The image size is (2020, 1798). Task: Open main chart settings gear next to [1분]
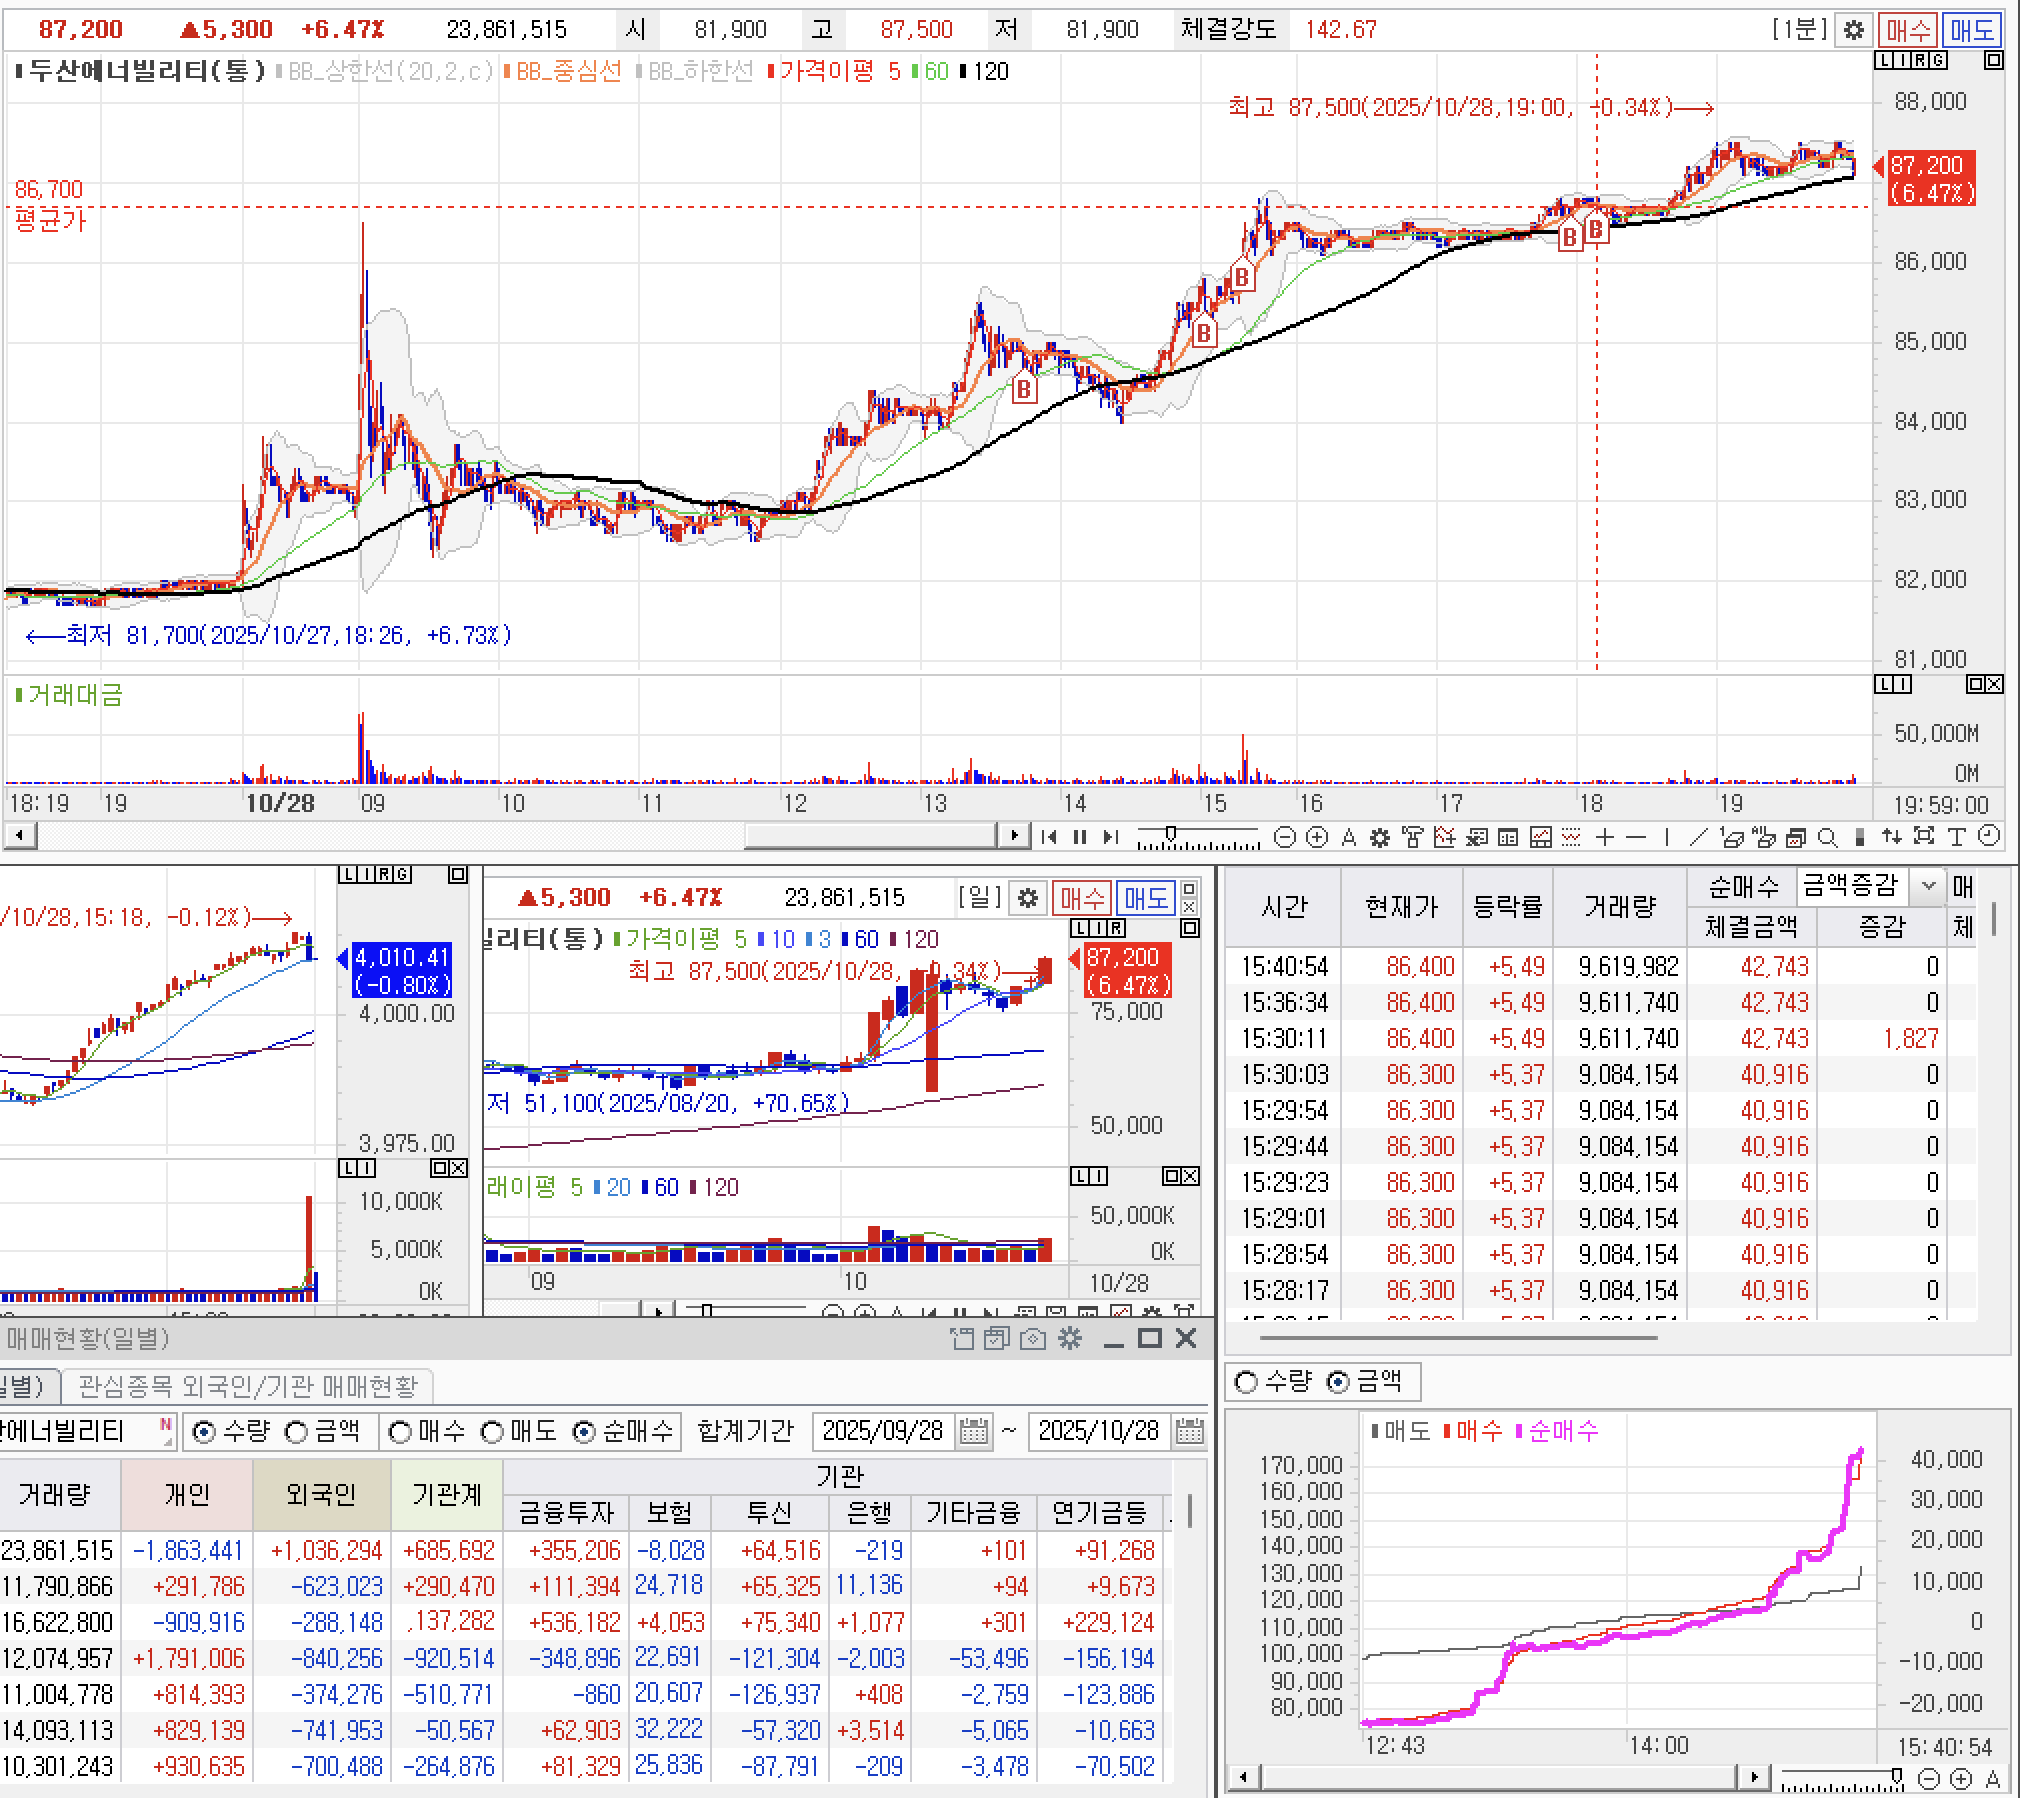(x=1853, y=30)
